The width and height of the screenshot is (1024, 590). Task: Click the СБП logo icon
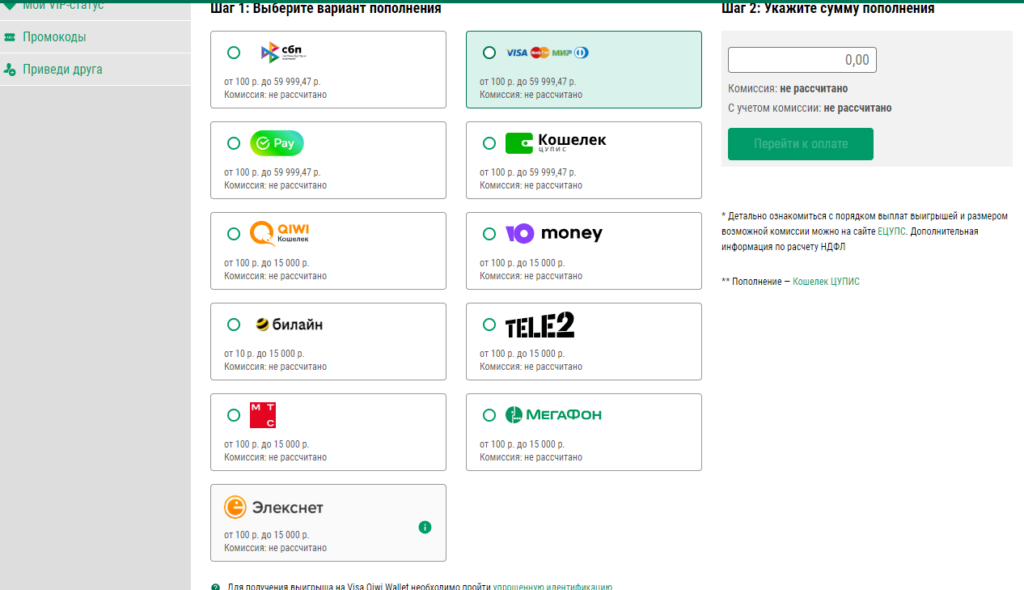click(283, 52)
